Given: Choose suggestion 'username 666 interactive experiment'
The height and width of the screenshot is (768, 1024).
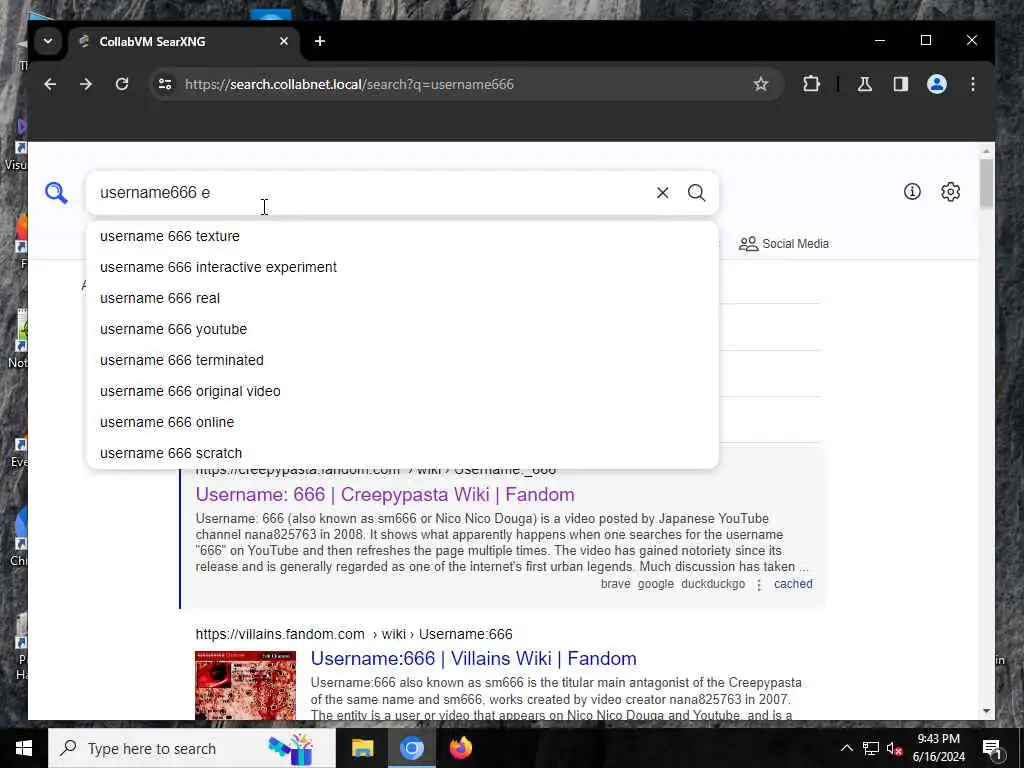Looking at the screenshot, I should (x=402, y=267).
